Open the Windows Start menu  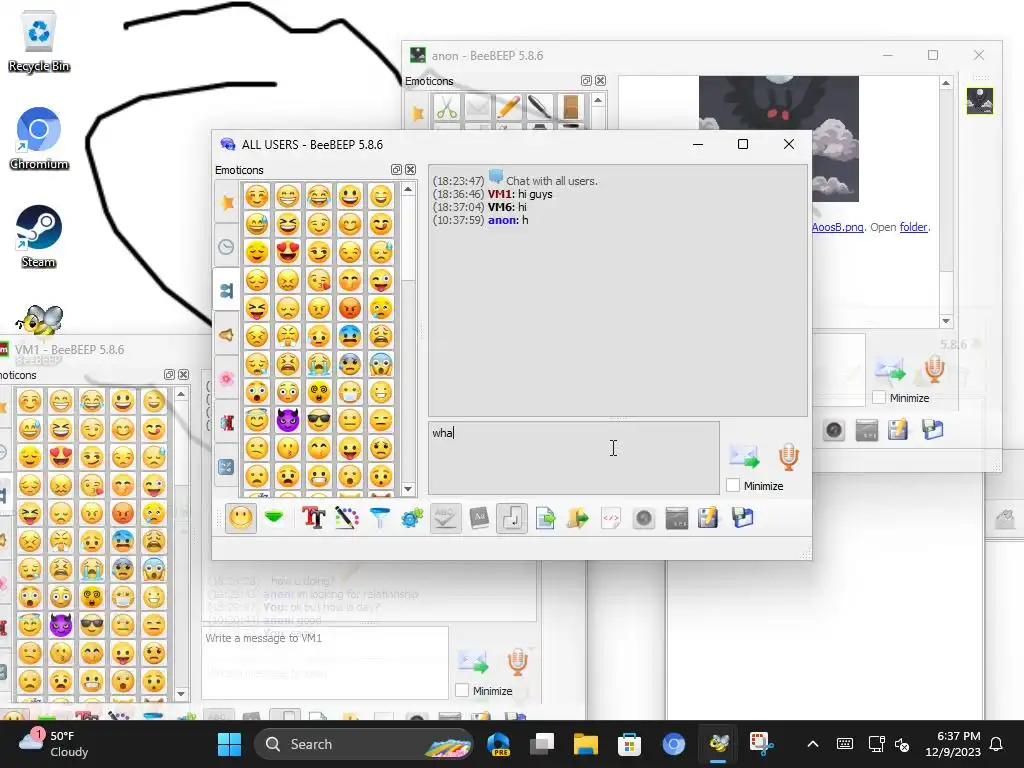tap(229, 744)
